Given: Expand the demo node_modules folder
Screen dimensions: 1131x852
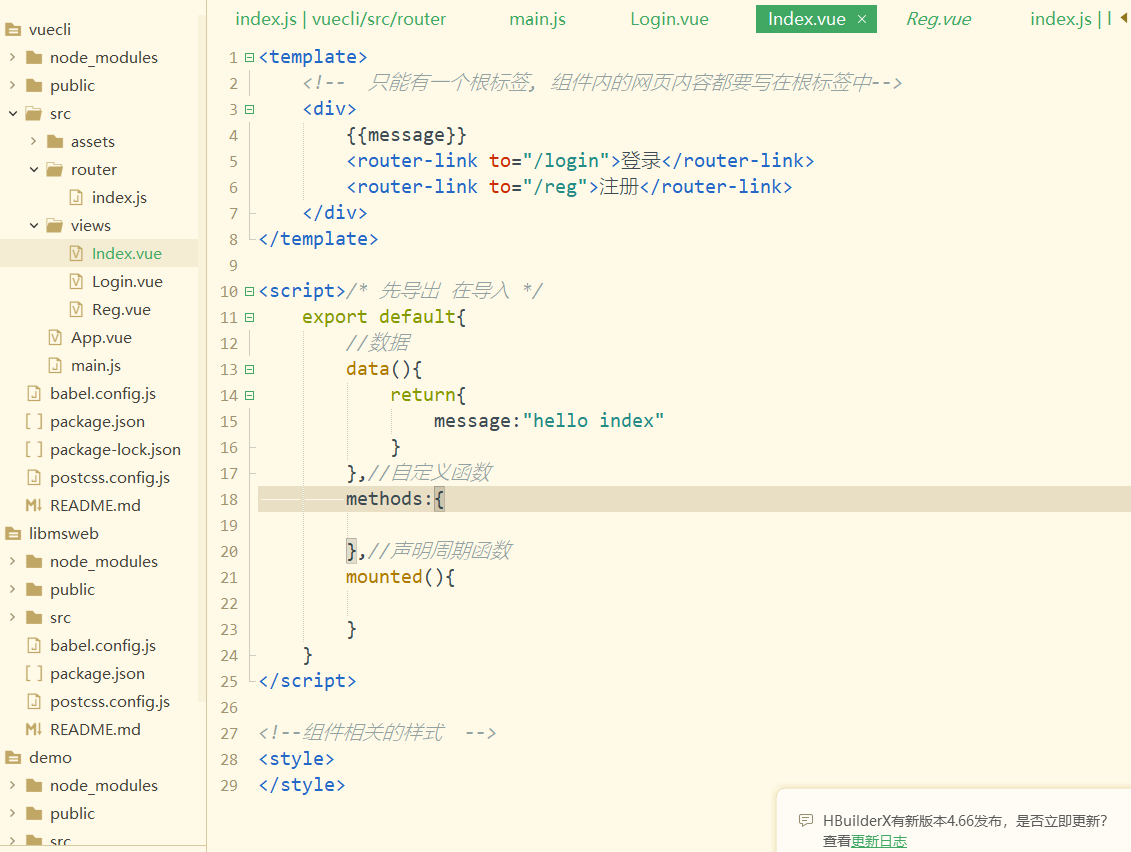Looking at the screenshot, I should 12,785.
